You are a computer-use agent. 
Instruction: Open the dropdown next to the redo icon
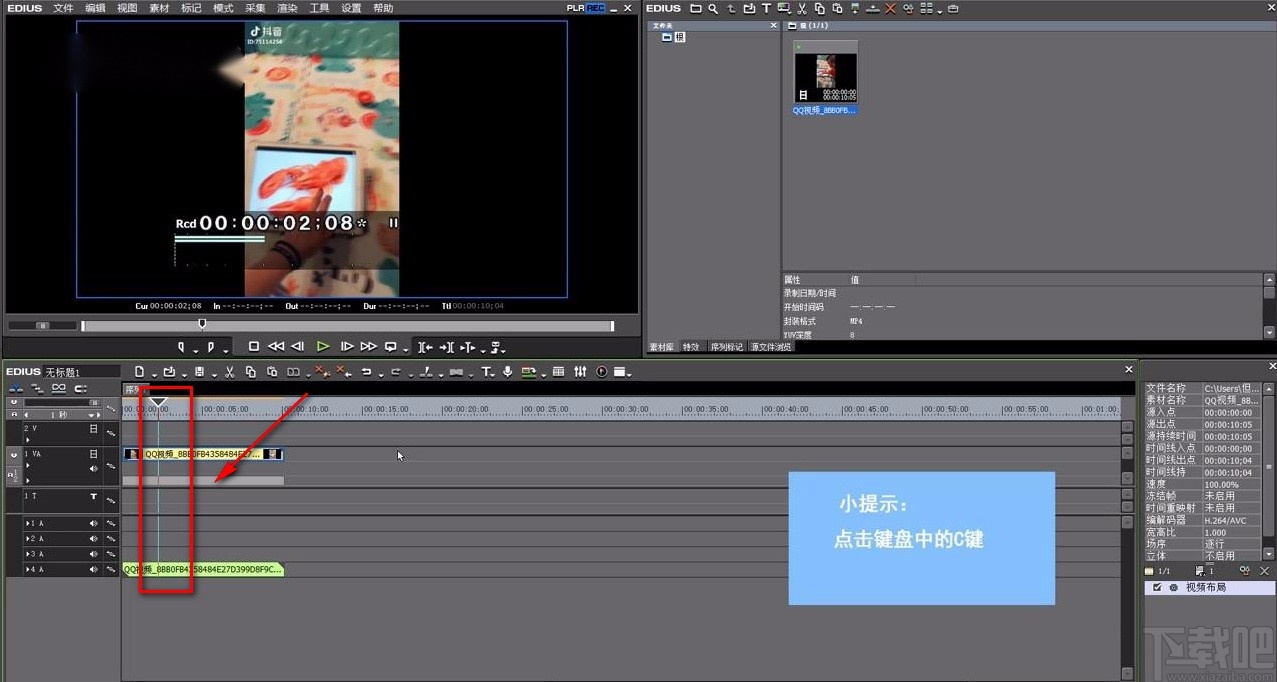tap(411, 371)
